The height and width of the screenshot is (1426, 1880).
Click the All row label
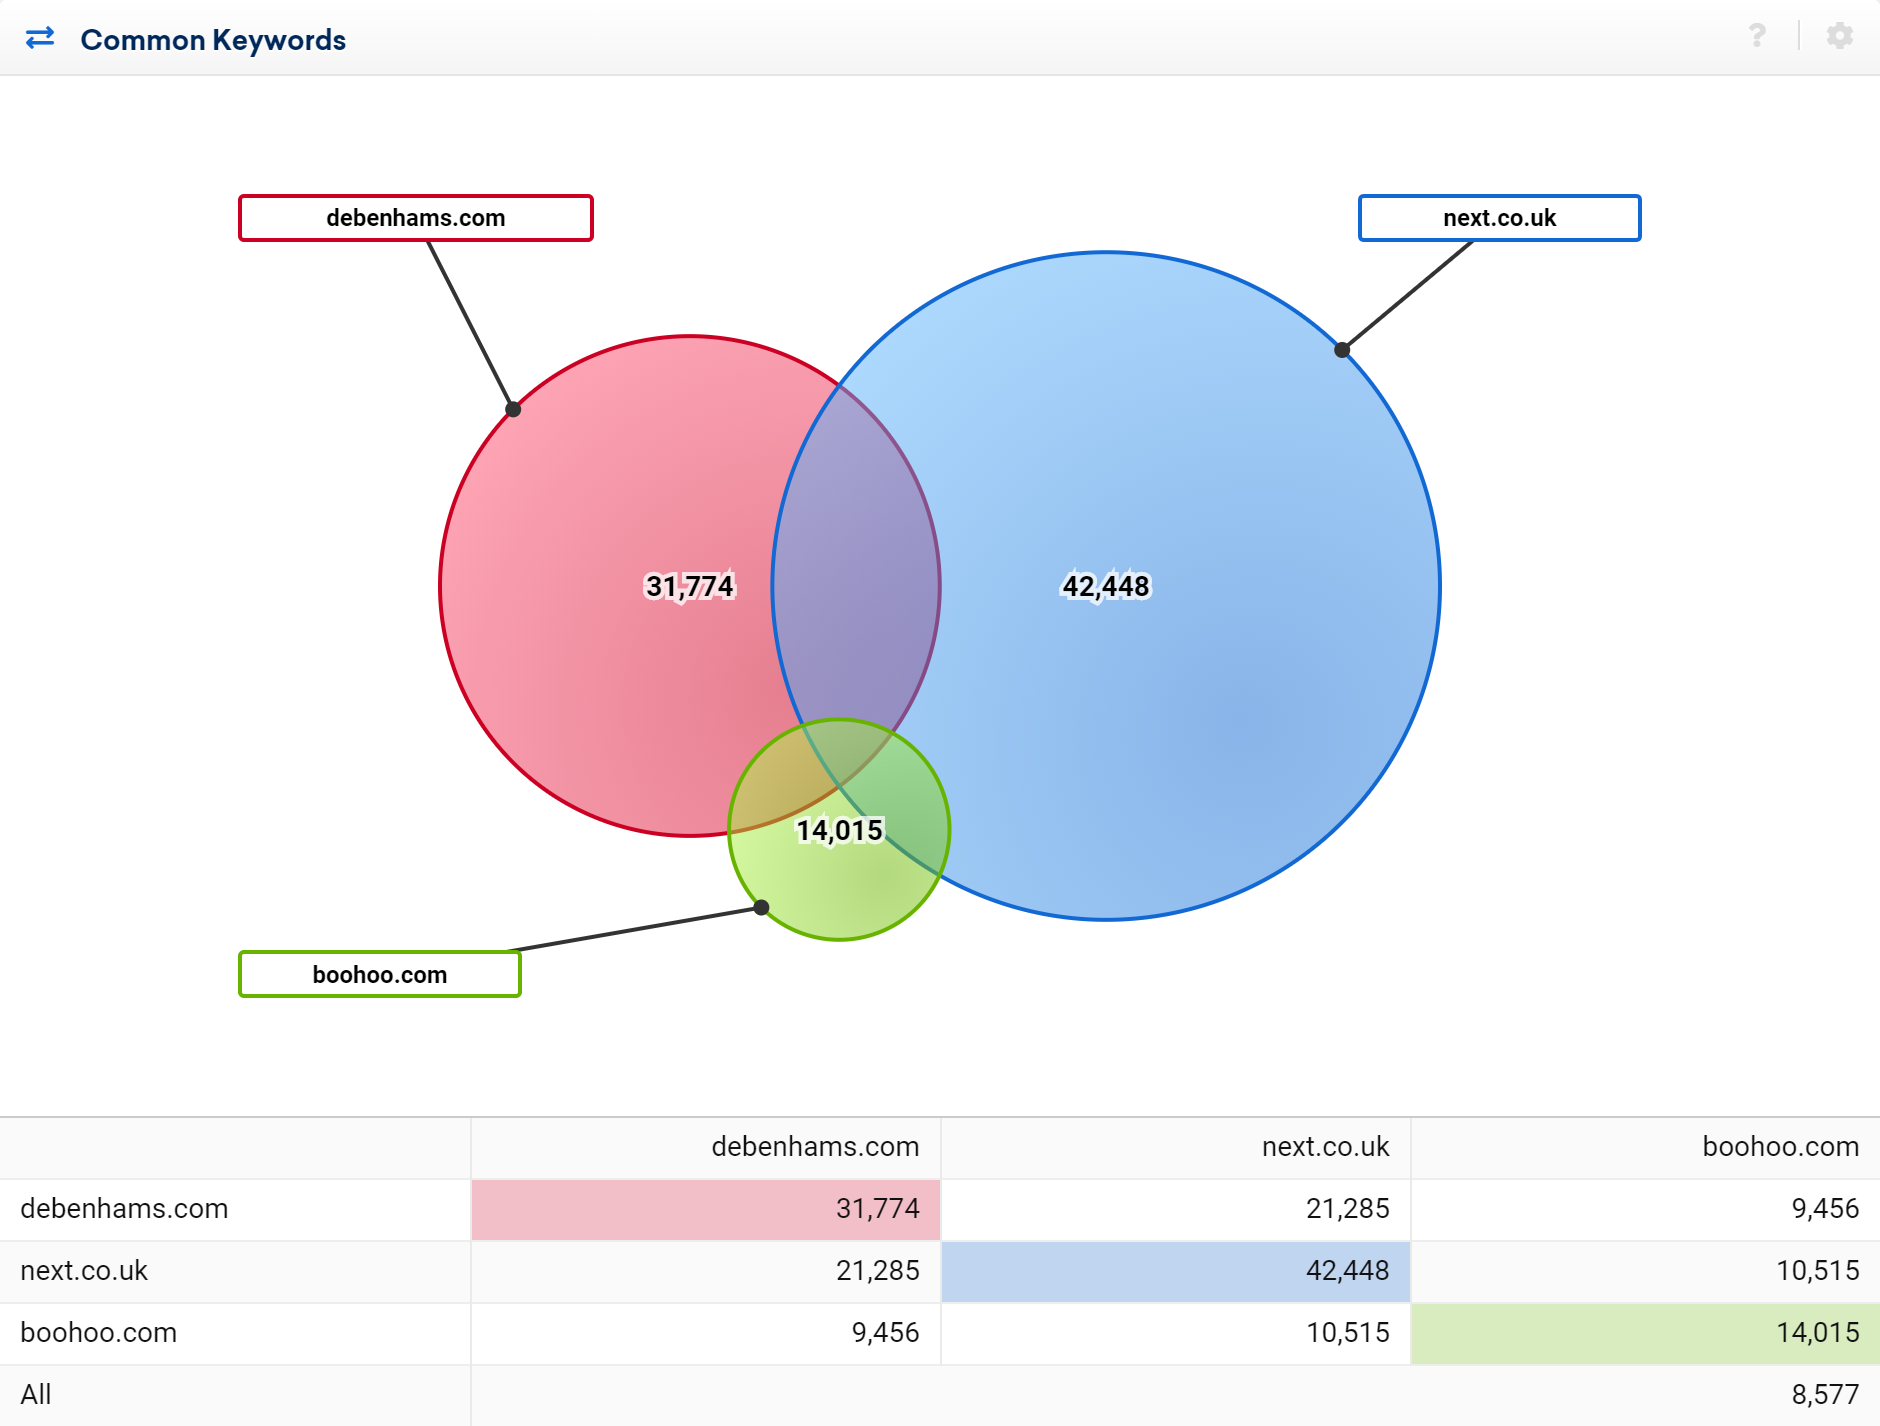36,1395
